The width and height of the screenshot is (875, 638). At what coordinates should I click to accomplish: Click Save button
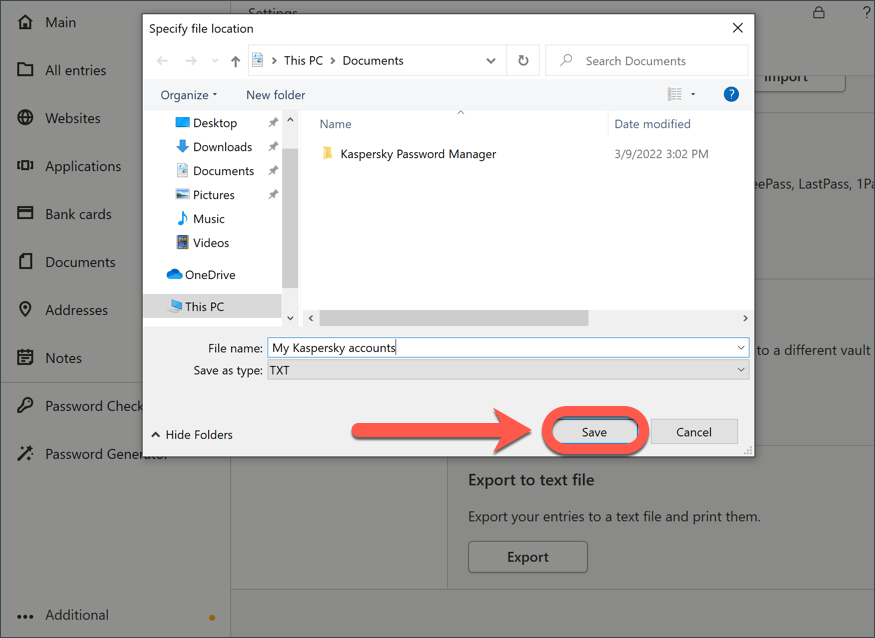pos(594,432)
